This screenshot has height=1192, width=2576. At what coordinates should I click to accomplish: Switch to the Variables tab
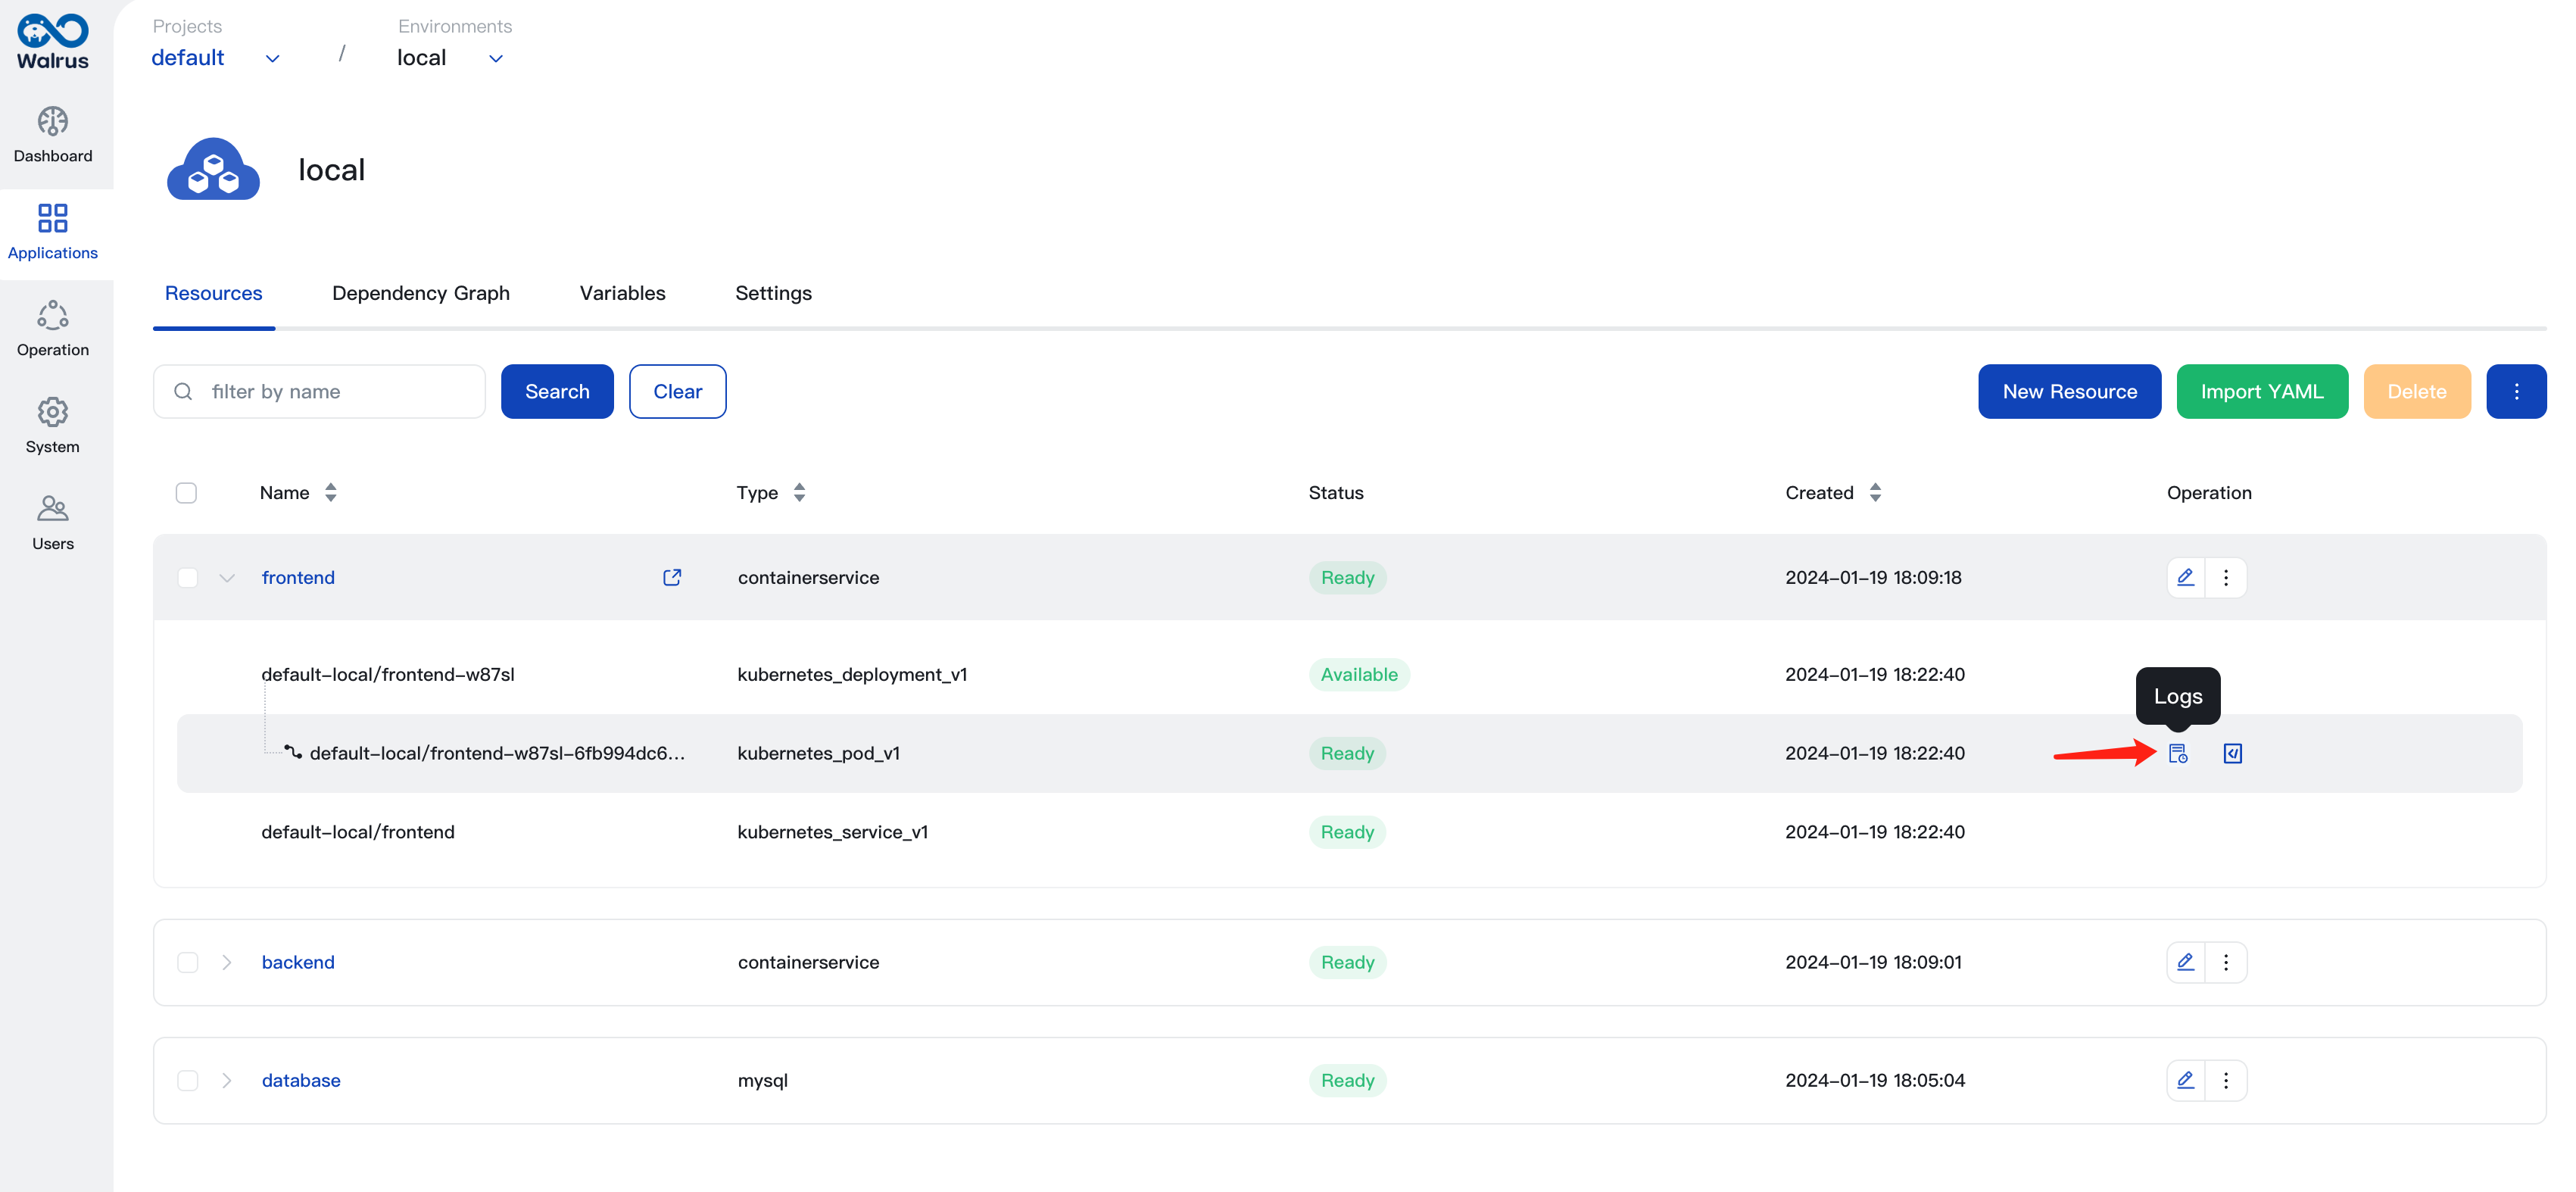622,292
